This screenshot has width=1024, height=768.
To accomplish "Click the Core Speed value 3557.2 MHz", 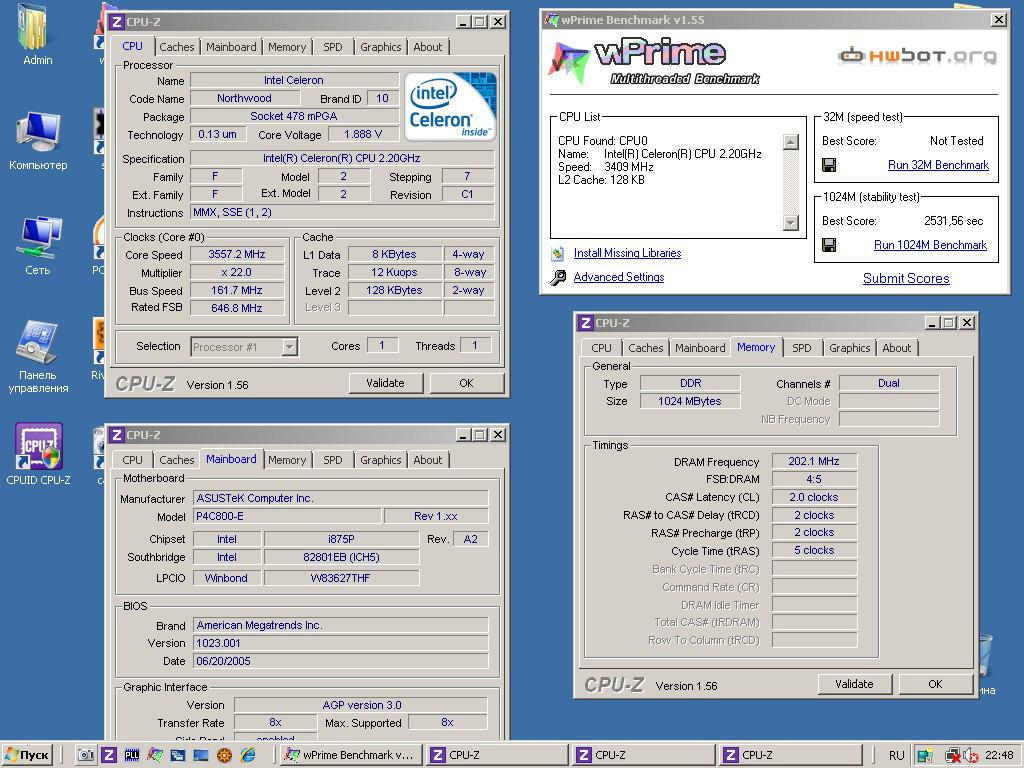I will tap(237, 255).
